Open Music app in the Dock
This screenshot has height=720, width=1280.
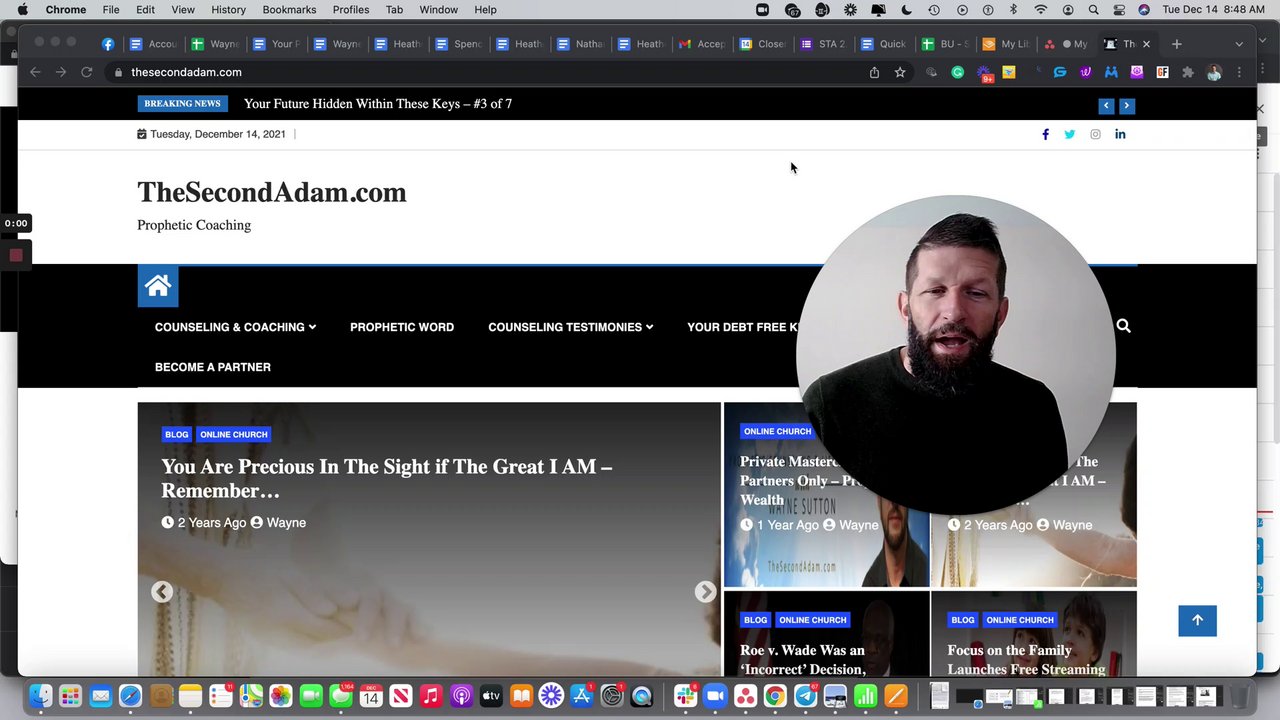(431, 696)
